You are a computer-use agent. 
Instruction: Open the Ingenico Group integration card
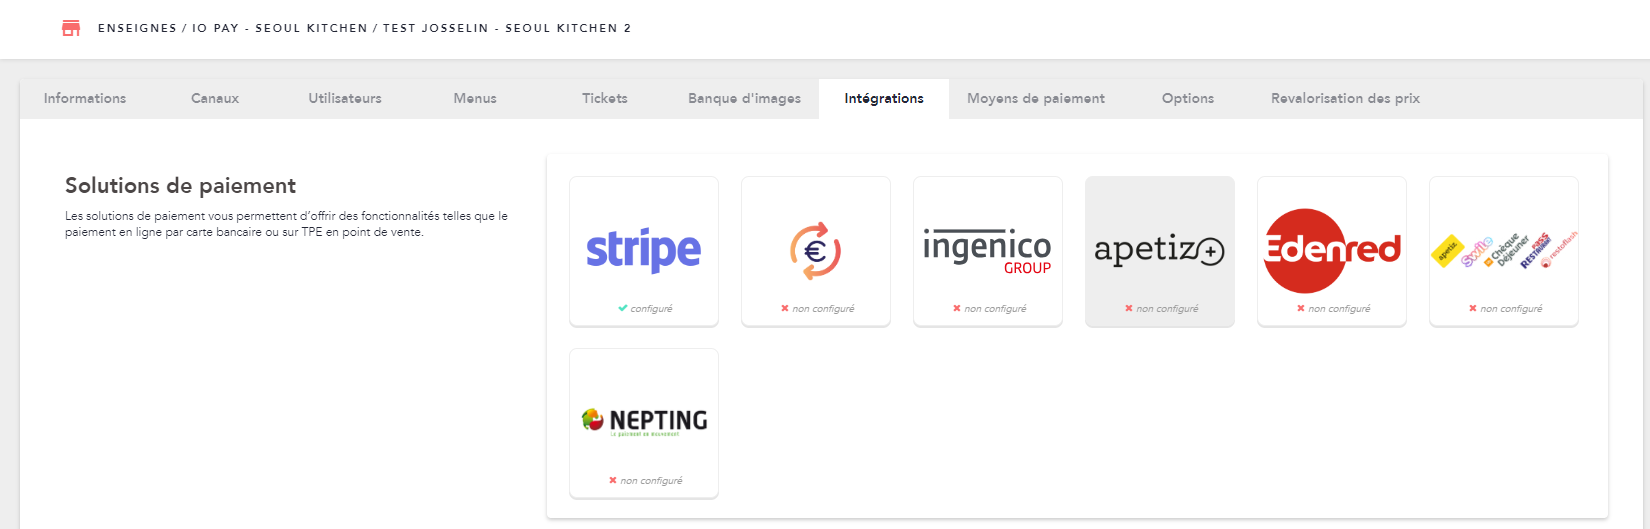(x=988, y=251)
